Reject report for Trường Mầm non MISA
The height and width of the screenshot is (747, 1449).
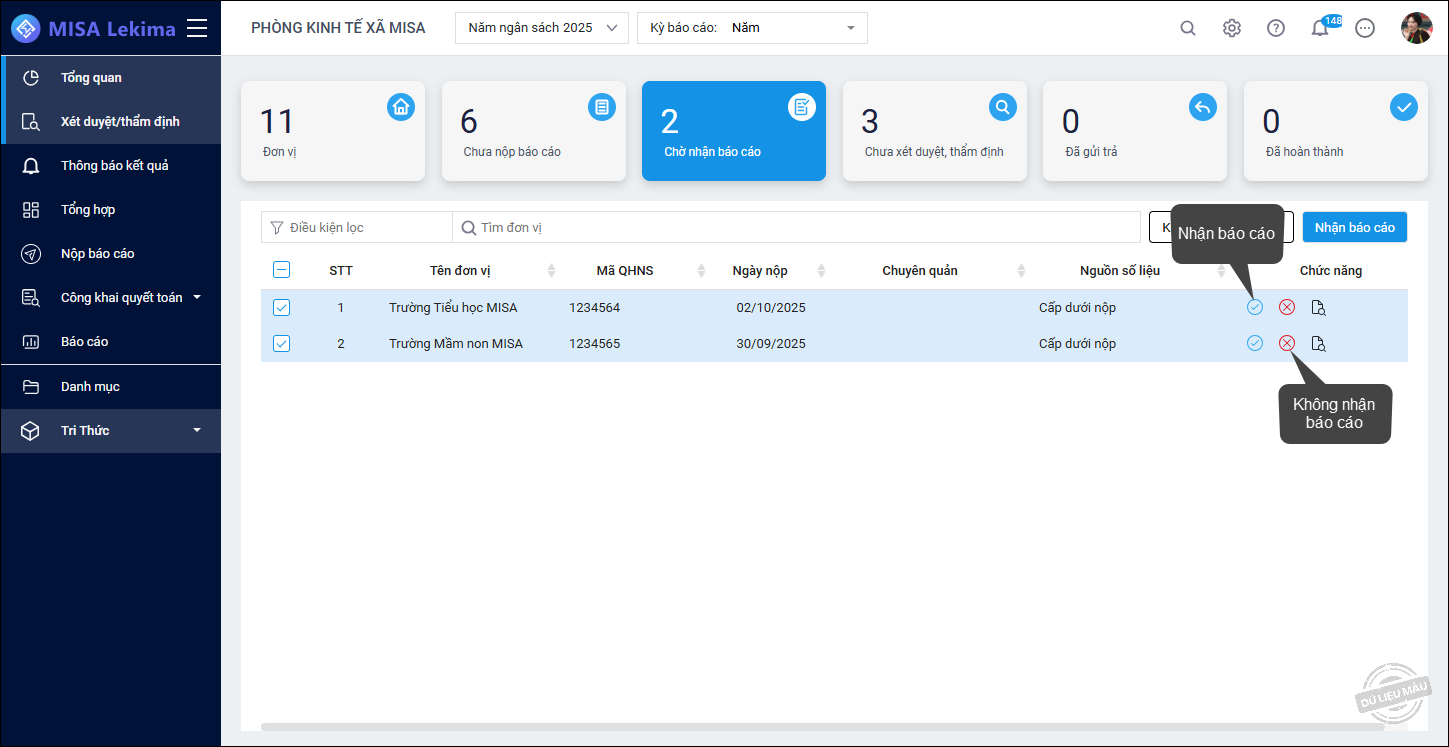1287,343
